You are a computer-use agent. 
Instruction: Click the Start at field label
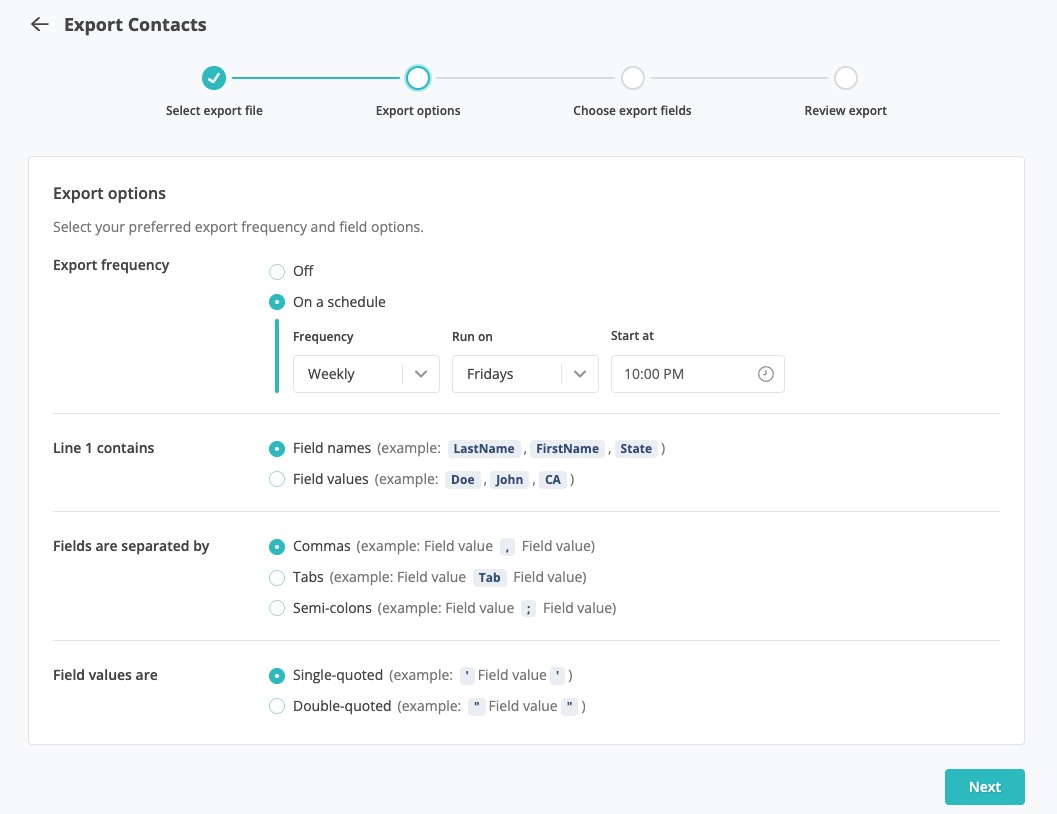point(632,336)
